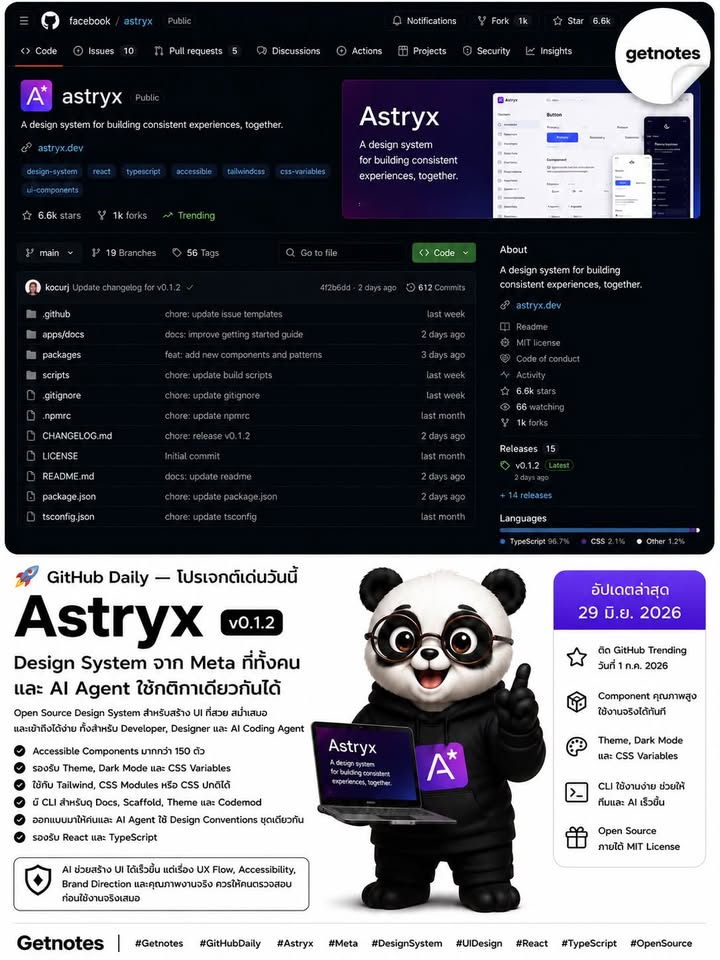
Task: Open the apps/docs folder
Action: (63, 334)
